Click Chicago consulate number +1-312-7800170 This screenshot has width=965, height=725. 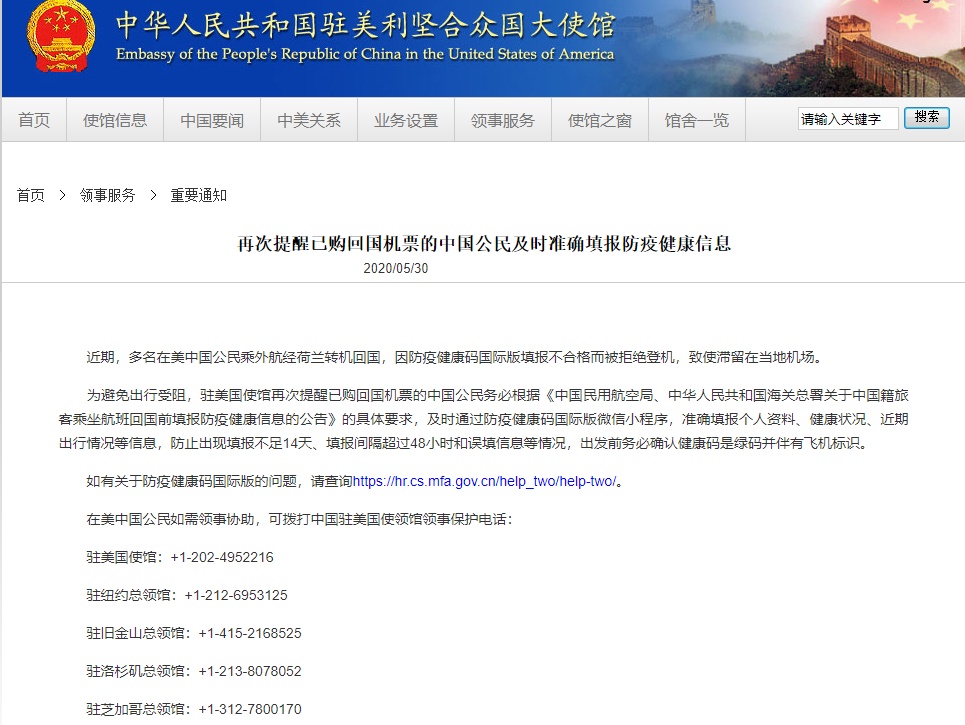click(250, 709)
